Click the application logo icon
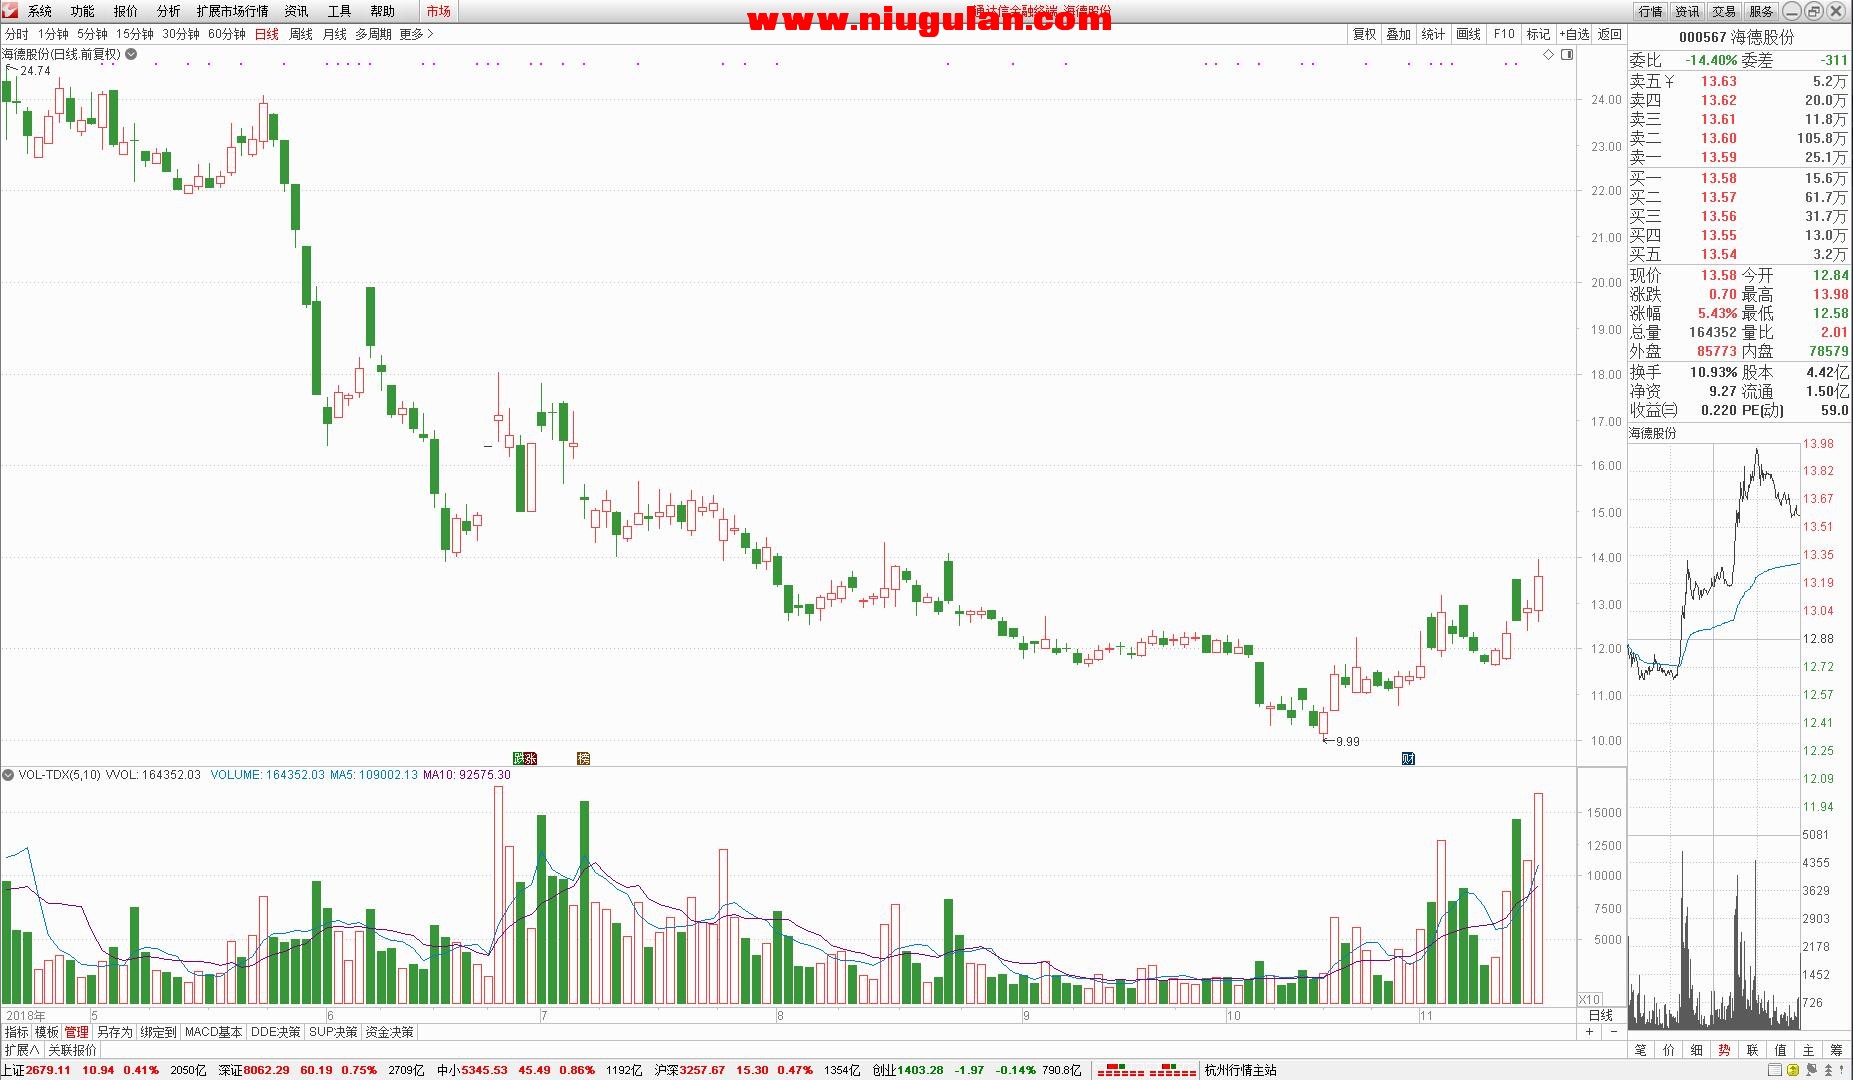This screenshot has height=1080, width=1853. point(10,11)
